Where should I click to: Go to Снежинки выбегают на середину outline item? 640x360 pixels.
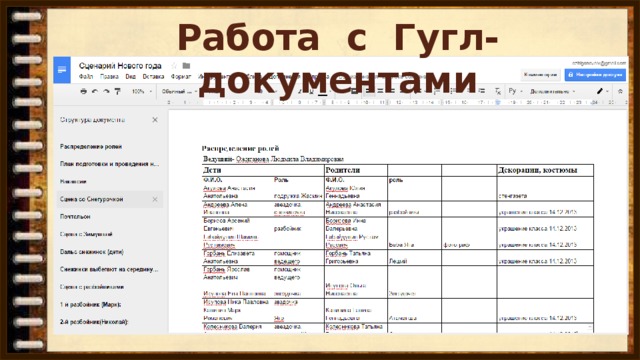[109, 269]
